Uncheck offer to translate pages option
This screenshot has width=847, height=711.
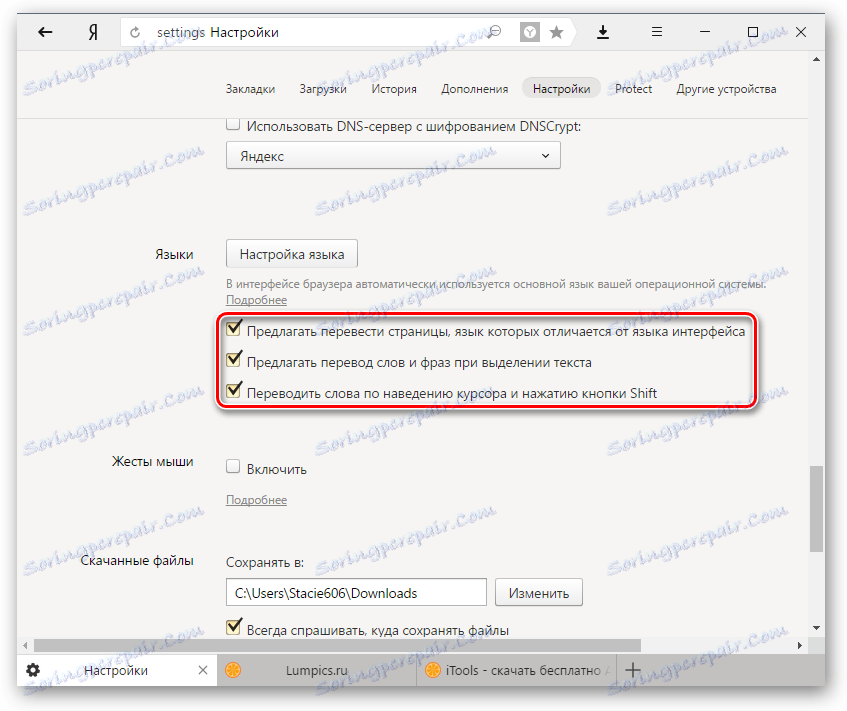[x=233, y=328]
